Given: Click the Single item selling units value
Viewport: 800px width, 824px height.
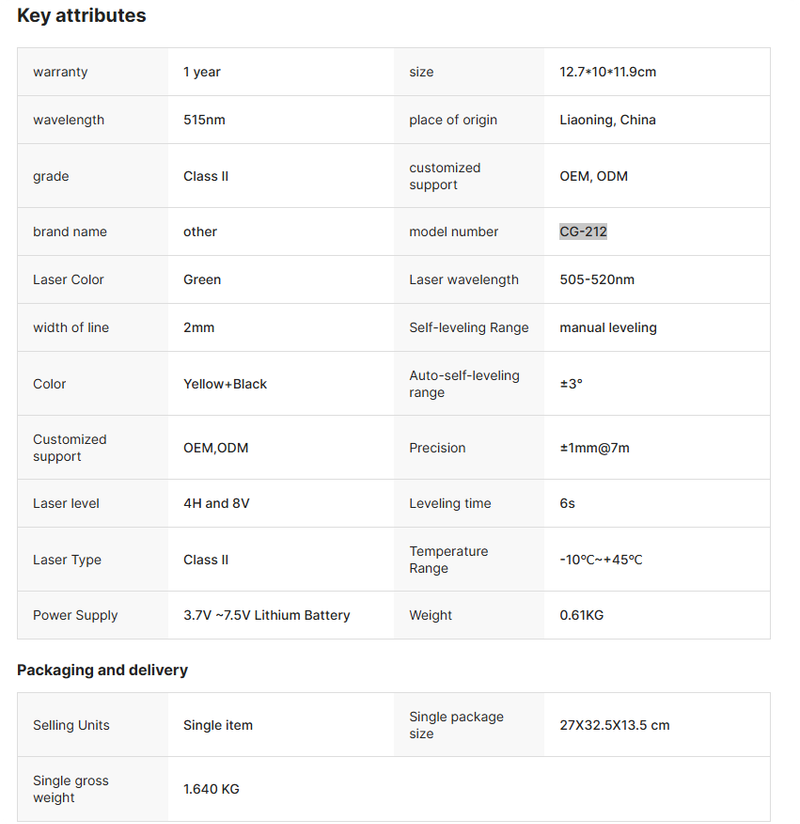Looking at the screenshot, I should [218, 725].
